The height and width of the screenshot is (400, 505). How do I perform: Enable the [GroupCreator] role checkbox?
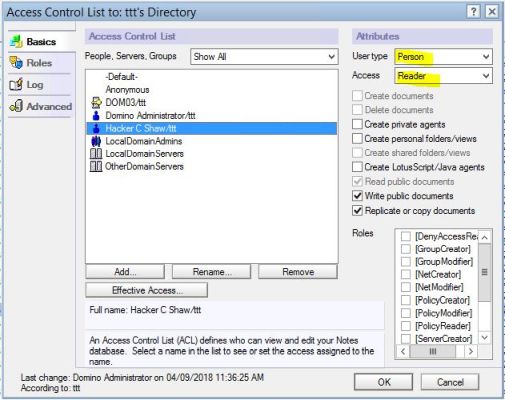pos(406,249)
